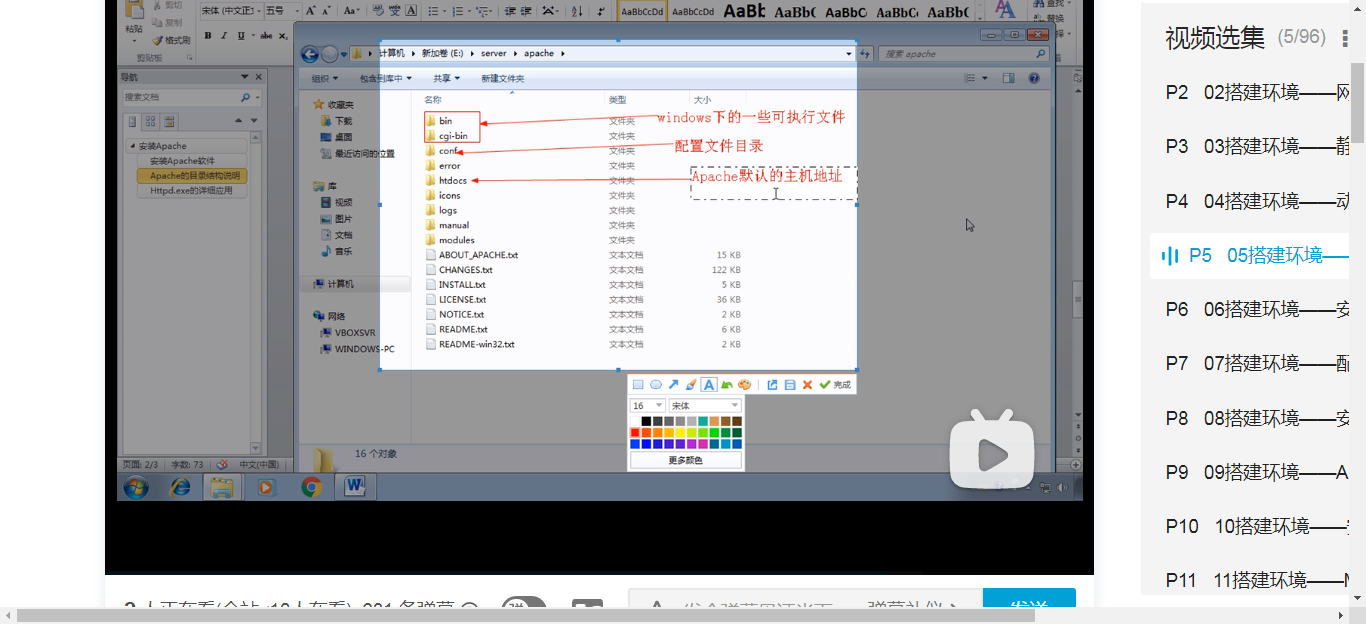
Task: Select the README-win32.txt file
Action: tap(470, 344)
